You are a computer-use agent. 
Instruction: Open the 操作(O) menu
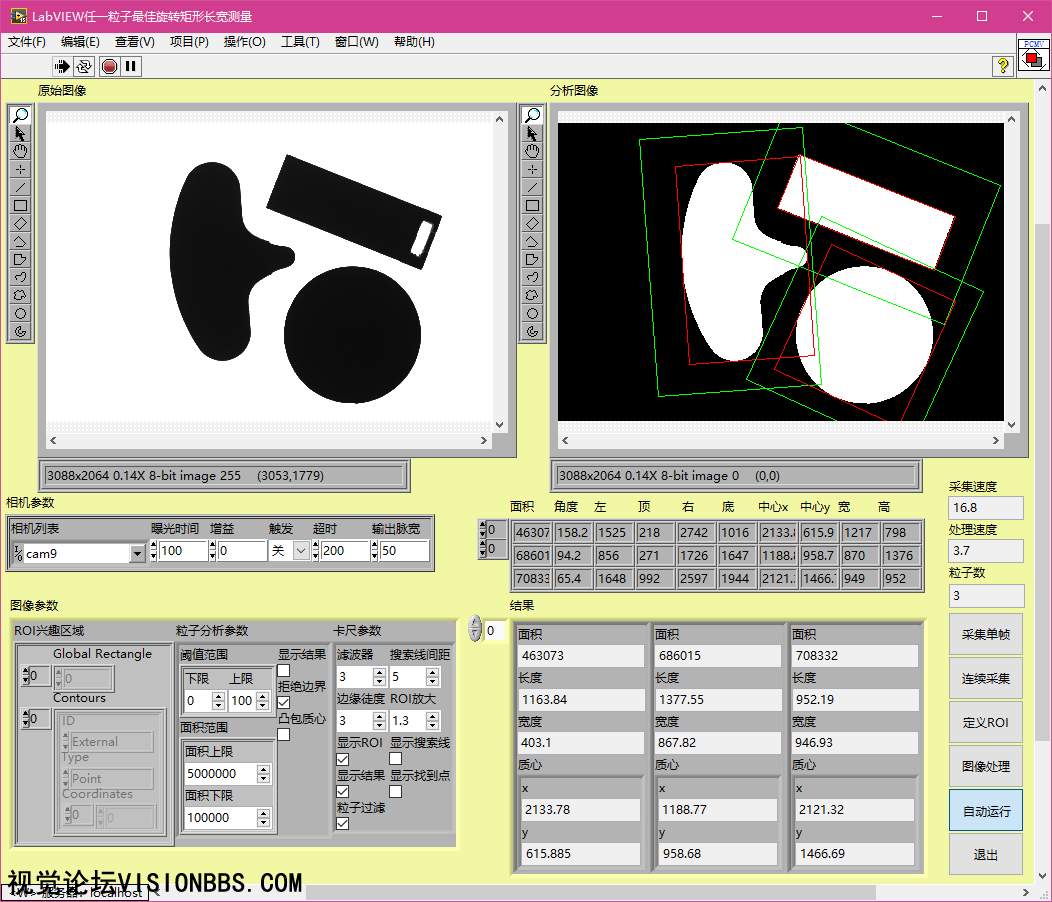[244, 42]
